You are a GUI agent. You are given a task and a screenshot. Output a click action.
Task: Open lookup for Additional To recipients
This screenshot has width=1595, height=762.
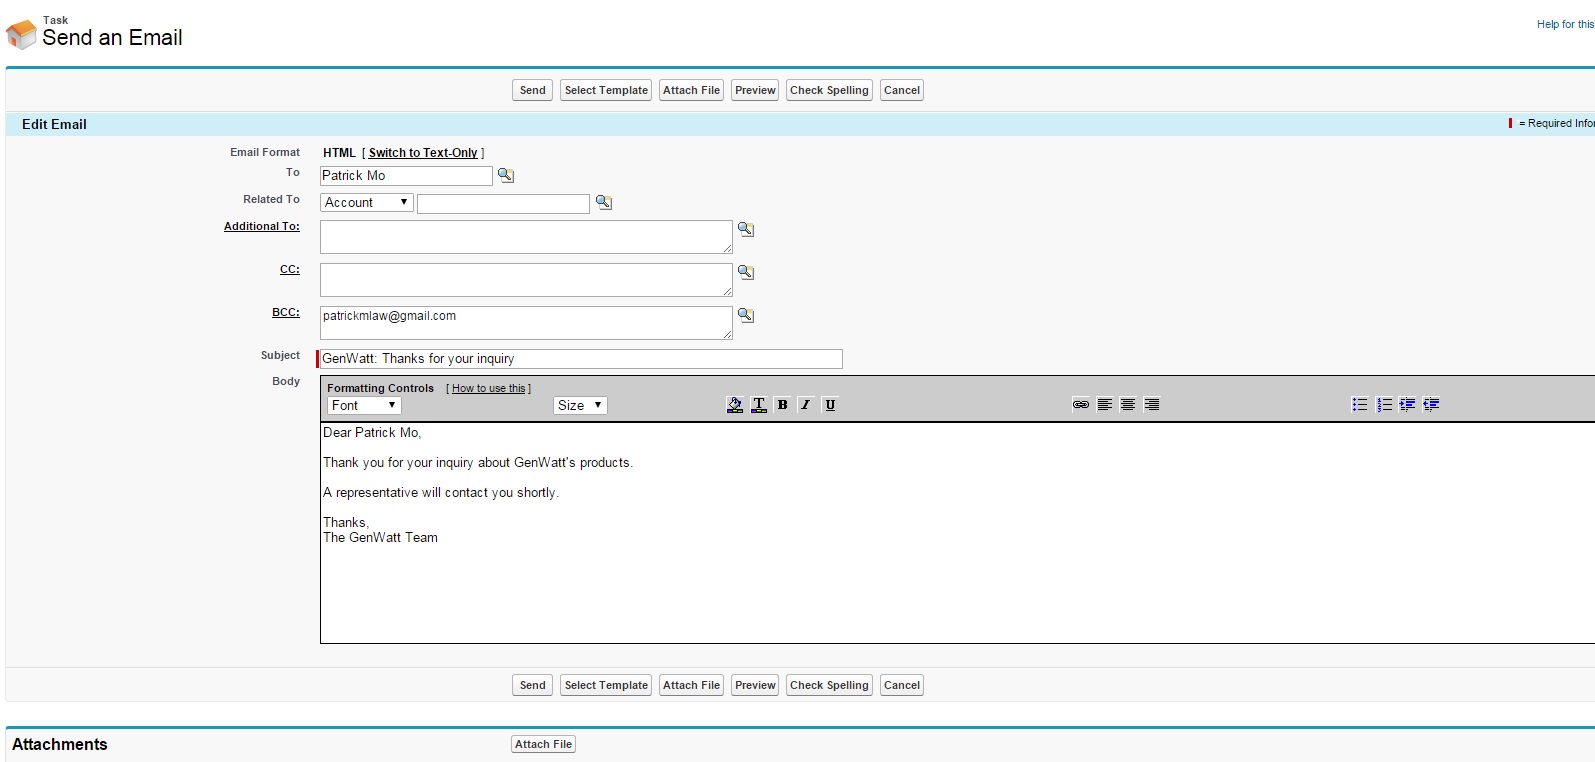click(x=746, y=229)
